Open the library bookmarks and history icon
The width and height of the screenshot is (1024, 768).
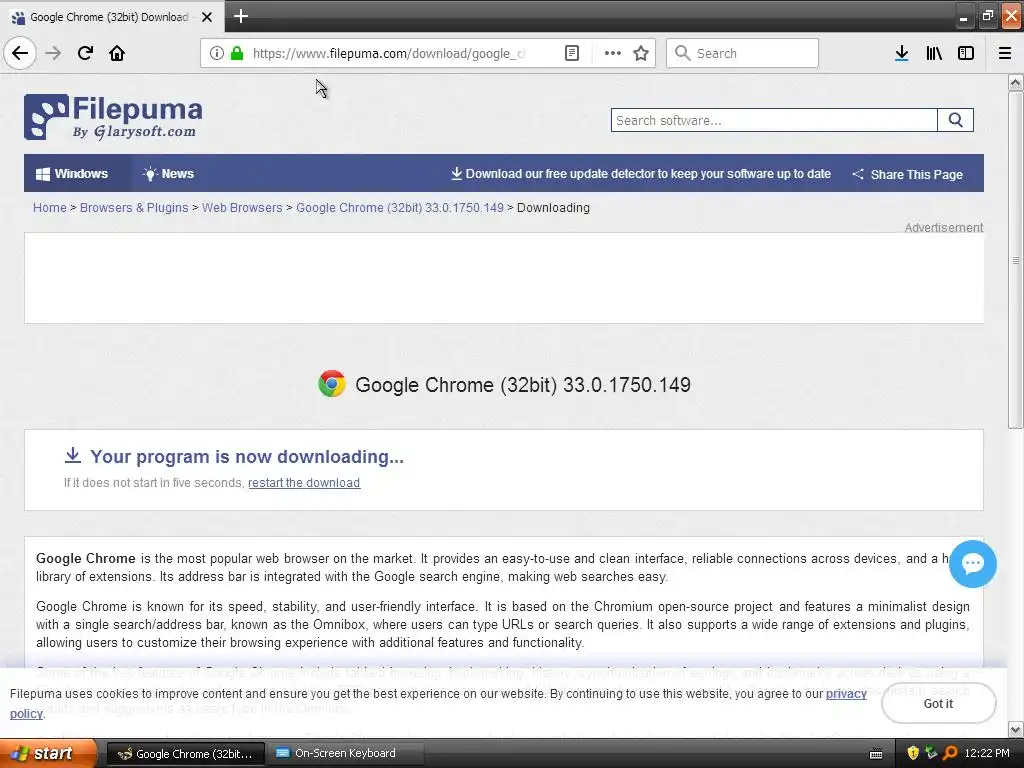tap(934, 53)
